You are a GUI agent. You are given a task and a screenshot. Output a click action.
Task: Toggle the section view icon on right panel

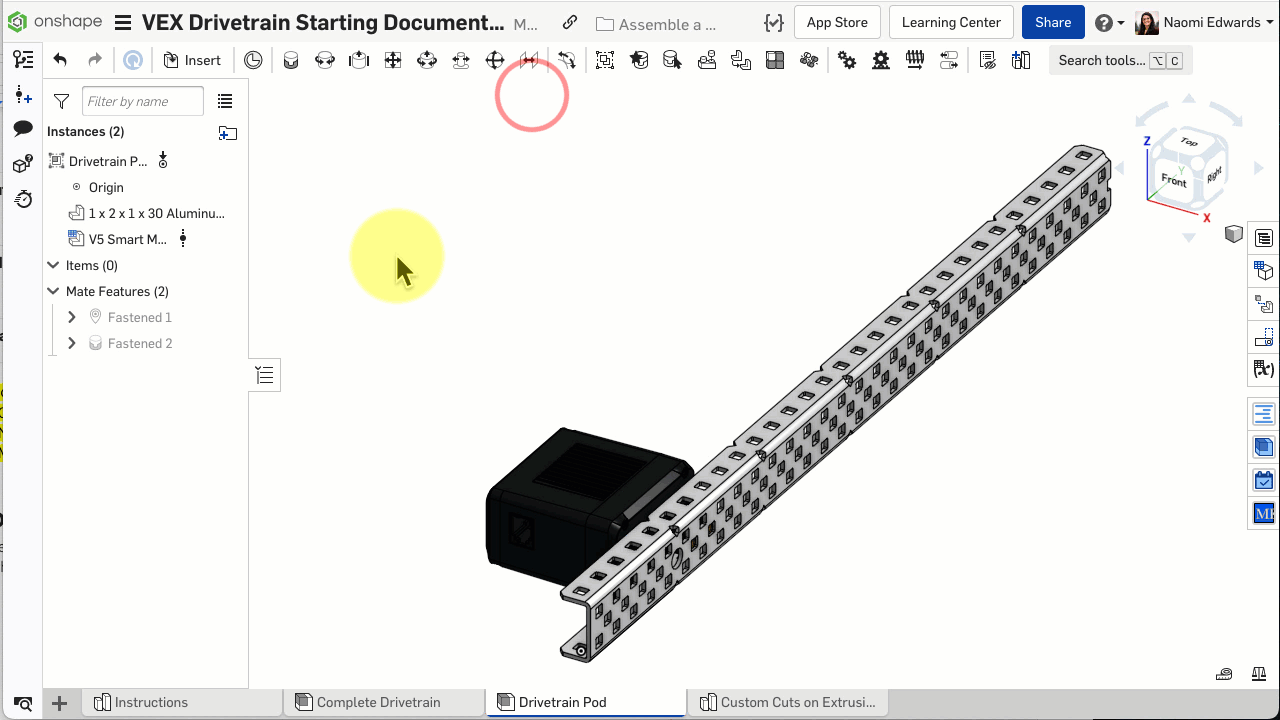1235,234
